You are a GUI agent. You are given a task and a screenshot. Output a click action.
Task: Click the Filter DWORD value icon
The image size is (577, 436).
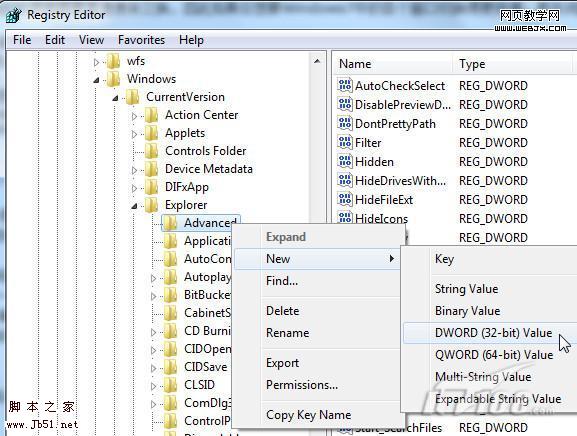click(345, 142)
